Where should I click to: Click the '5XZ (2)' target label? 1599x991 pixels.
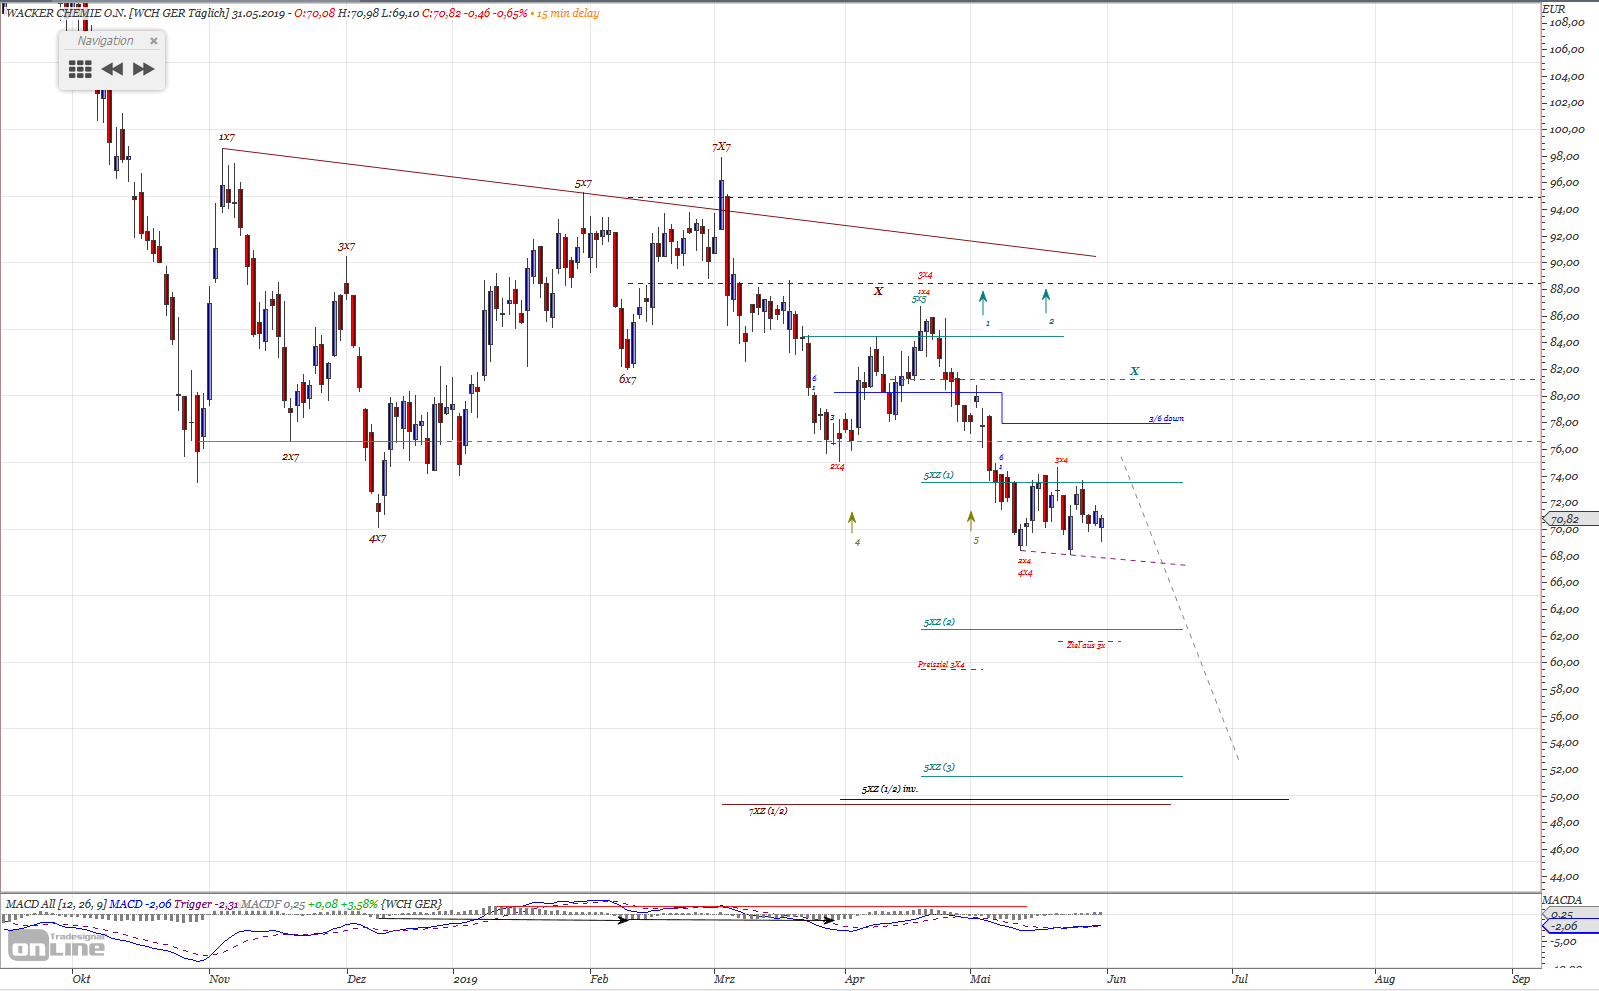[939, 622]
